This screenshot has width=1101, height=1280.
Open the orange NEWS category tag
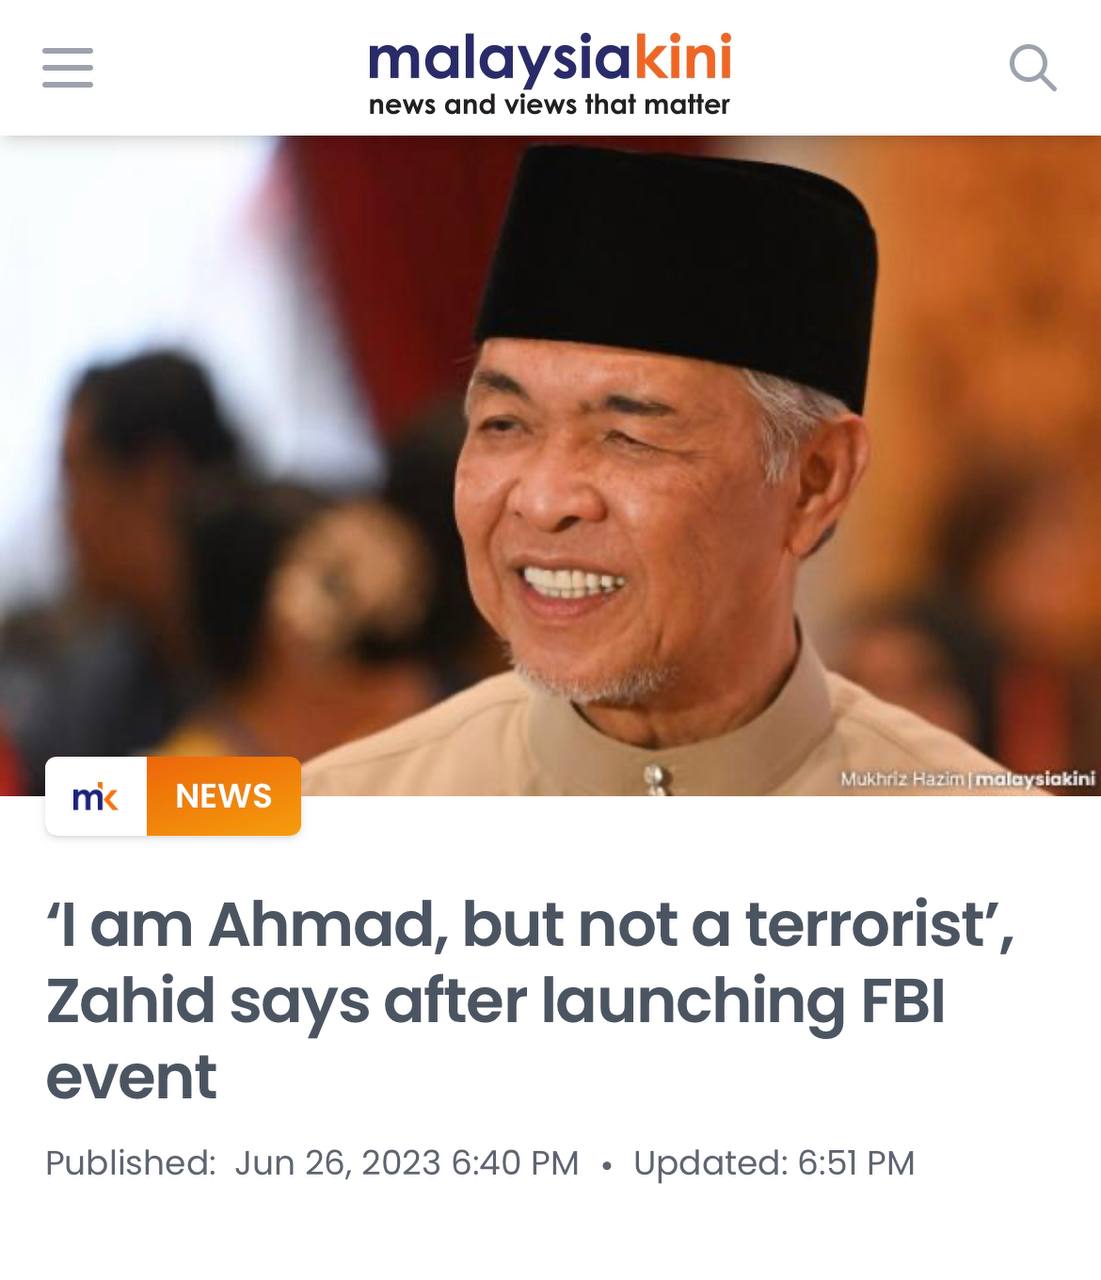(x=224, y=796)
